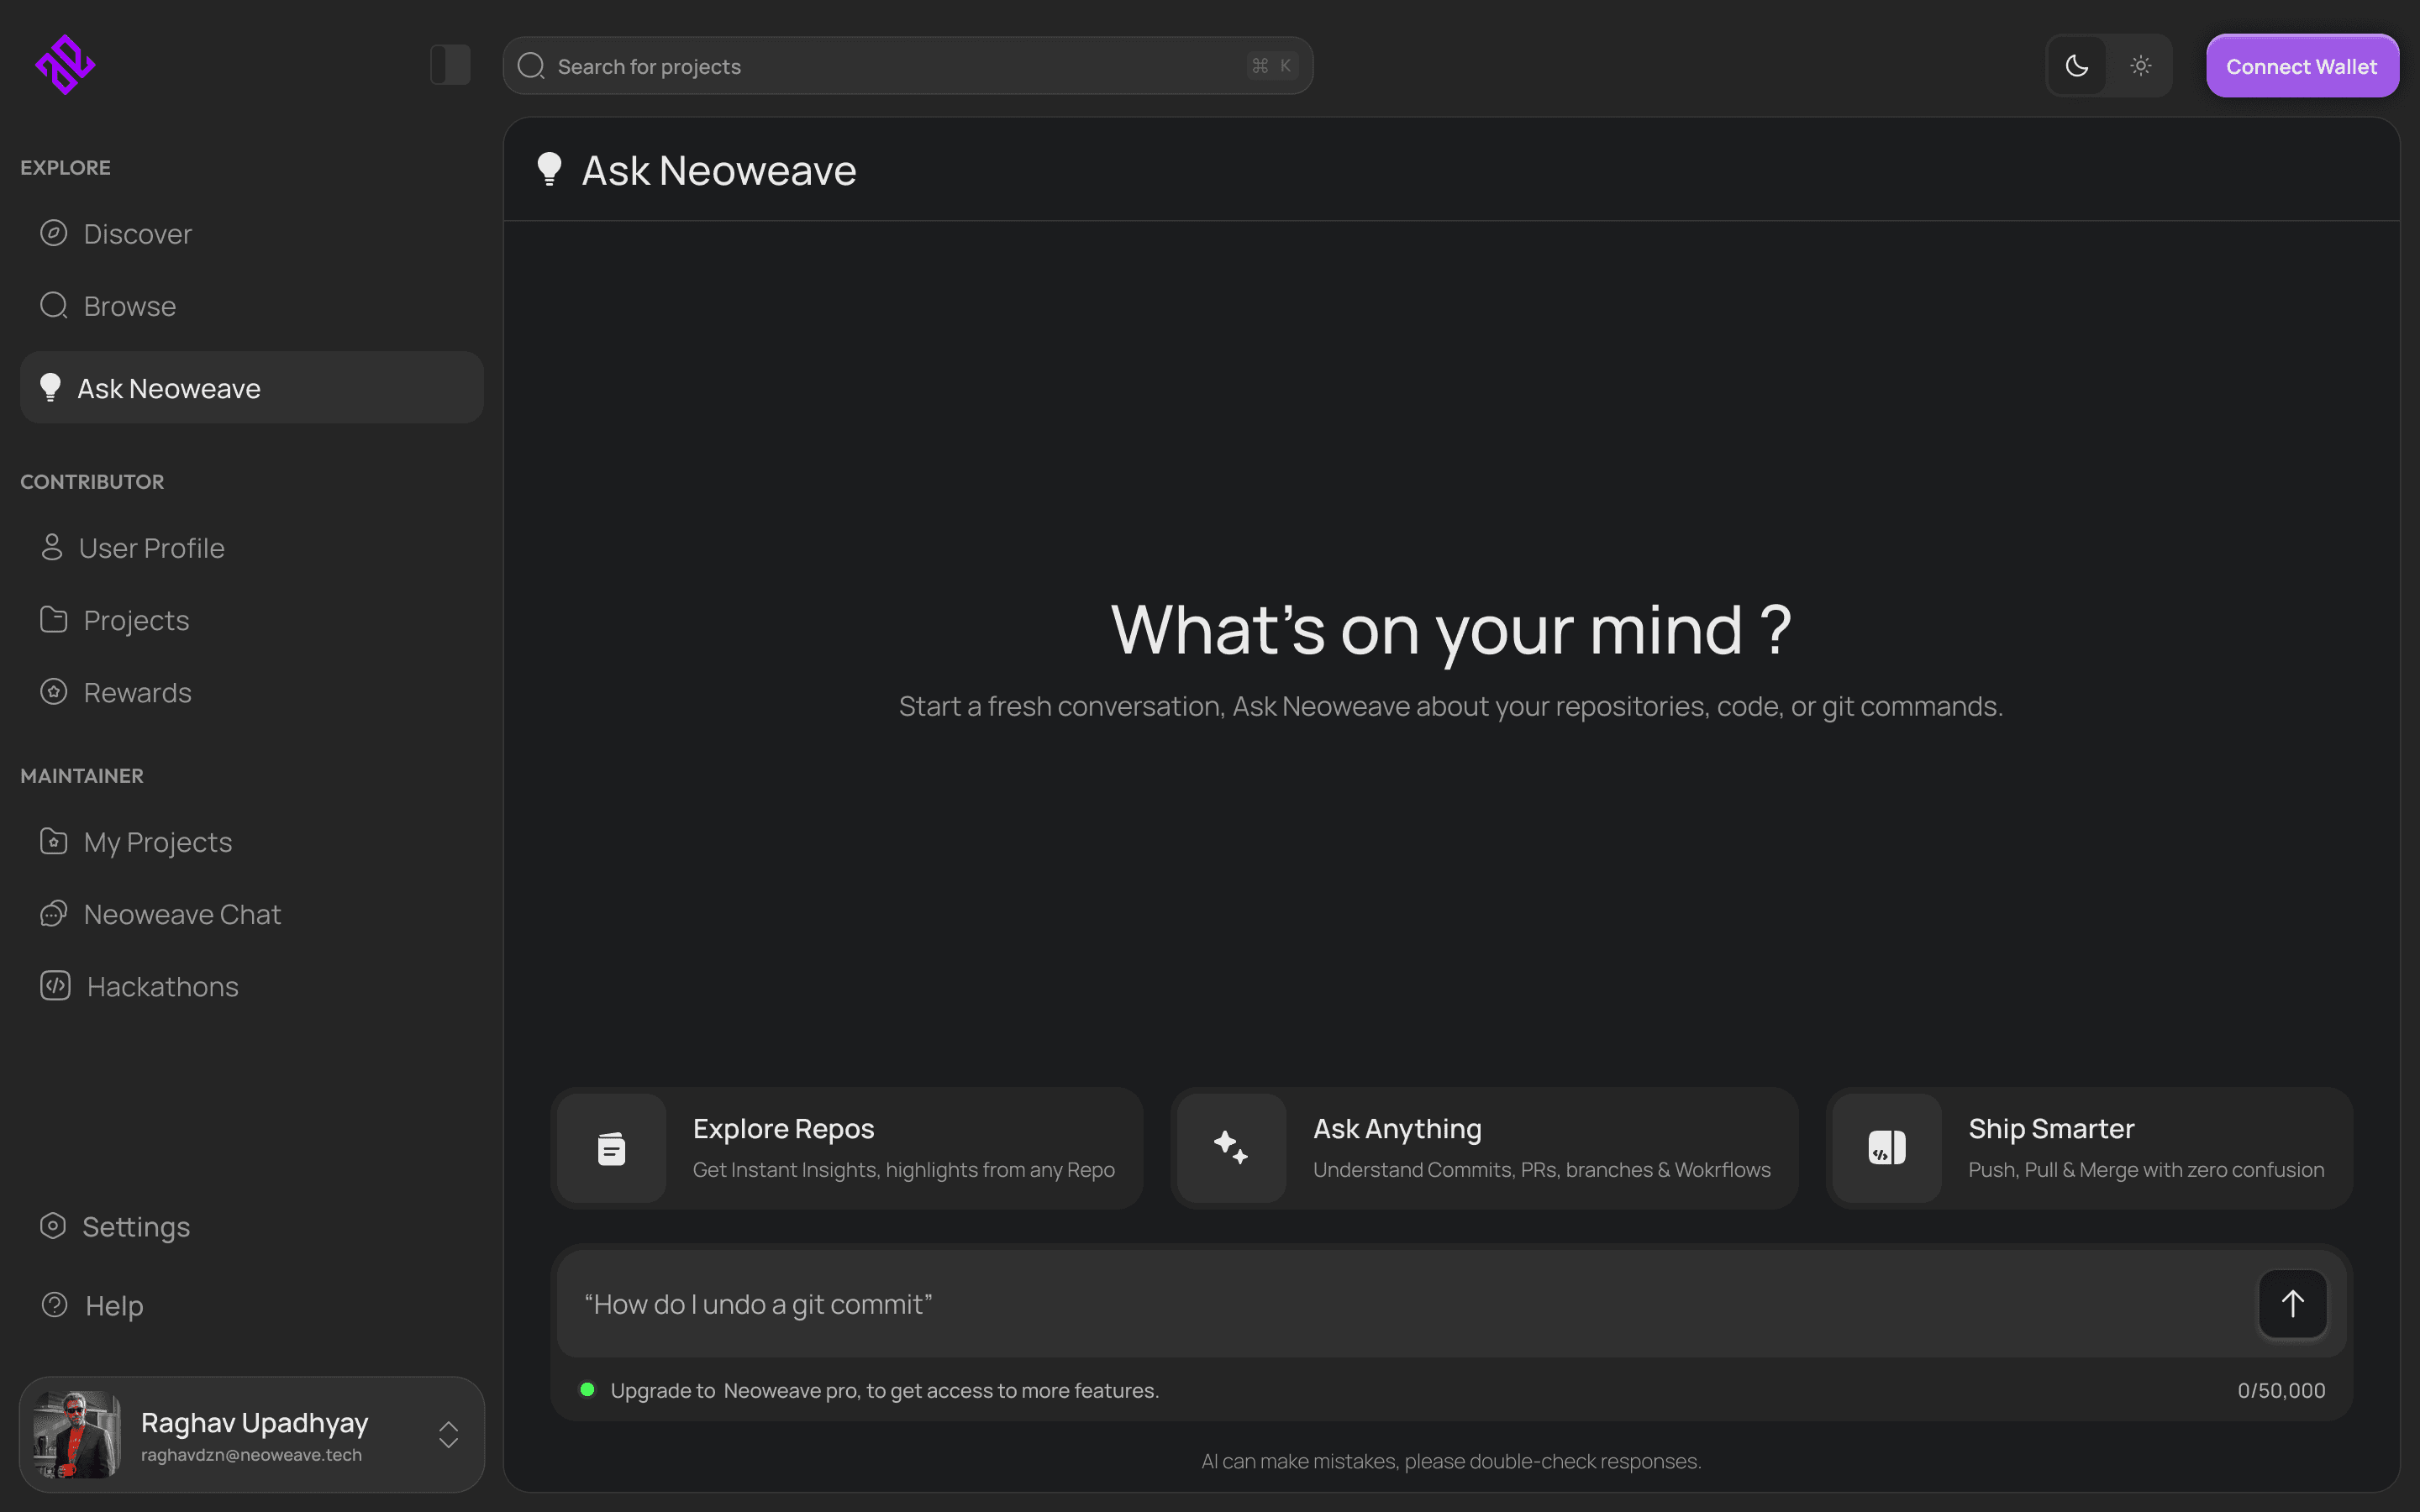The width and height of the screenshot is (2420, 1512).
Task: Click the search magnifier icon
Action: 531,66
